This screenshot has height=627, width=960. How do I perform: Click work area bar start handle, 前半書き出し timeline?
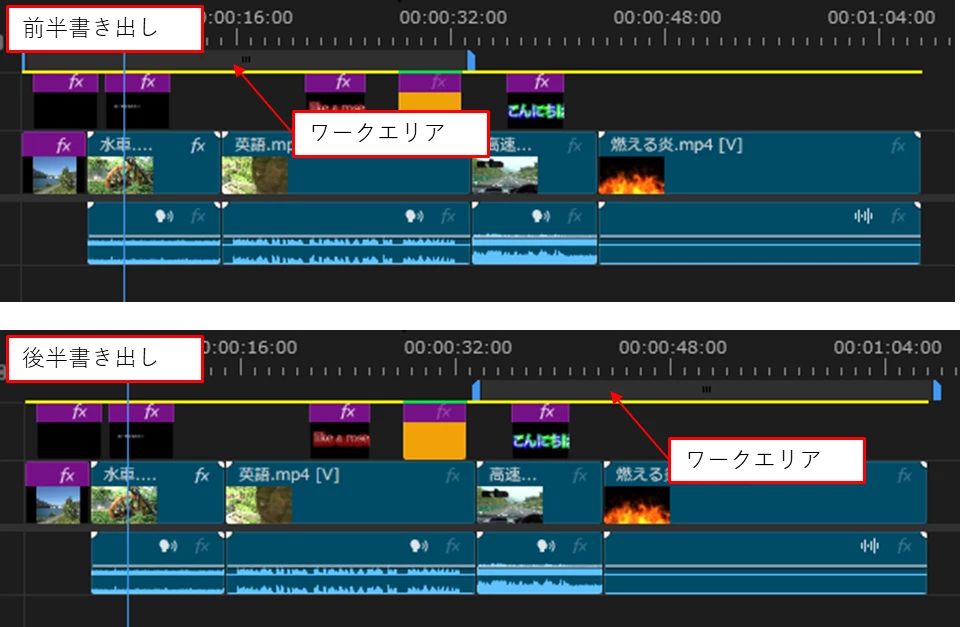pyautogui.click(x=23, y=61)
